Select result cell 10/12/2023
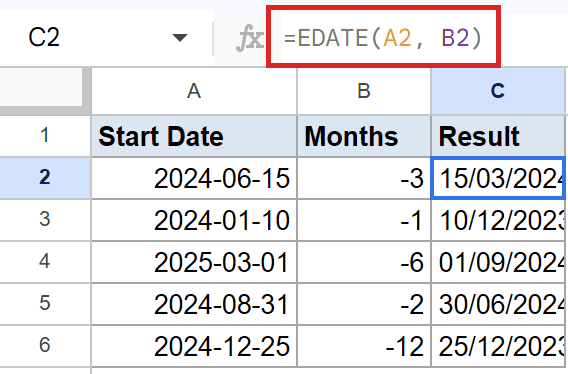Viewport: 568px width, 374px height. tap(498, 220)
